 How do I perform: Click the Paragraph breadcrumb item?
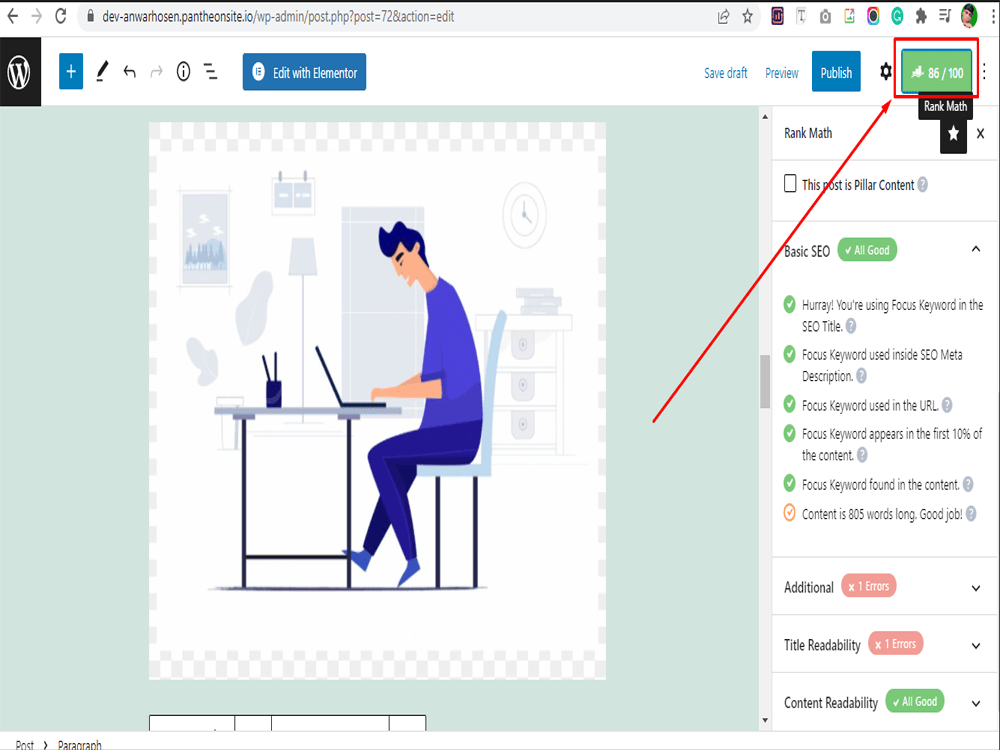pyautogui.click(x=79, y=744)
